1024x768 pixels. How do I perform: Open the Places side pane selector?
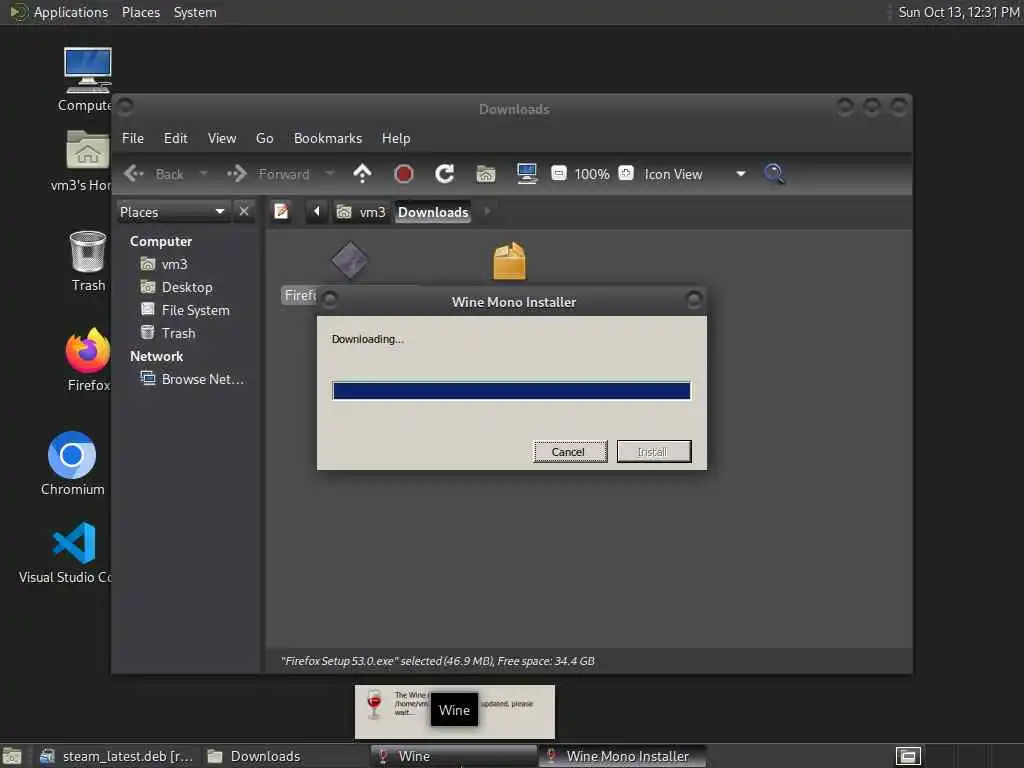[x=173, y=212]
